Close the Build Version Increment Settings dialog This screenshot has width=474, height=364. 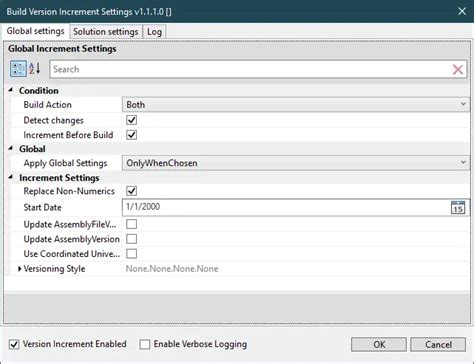462,11
